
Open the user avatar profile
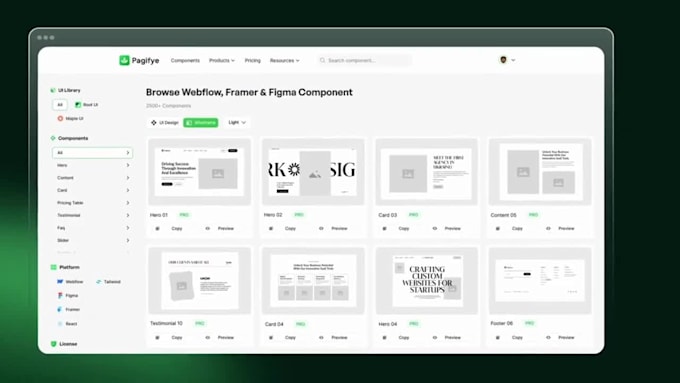coord(503,60)
